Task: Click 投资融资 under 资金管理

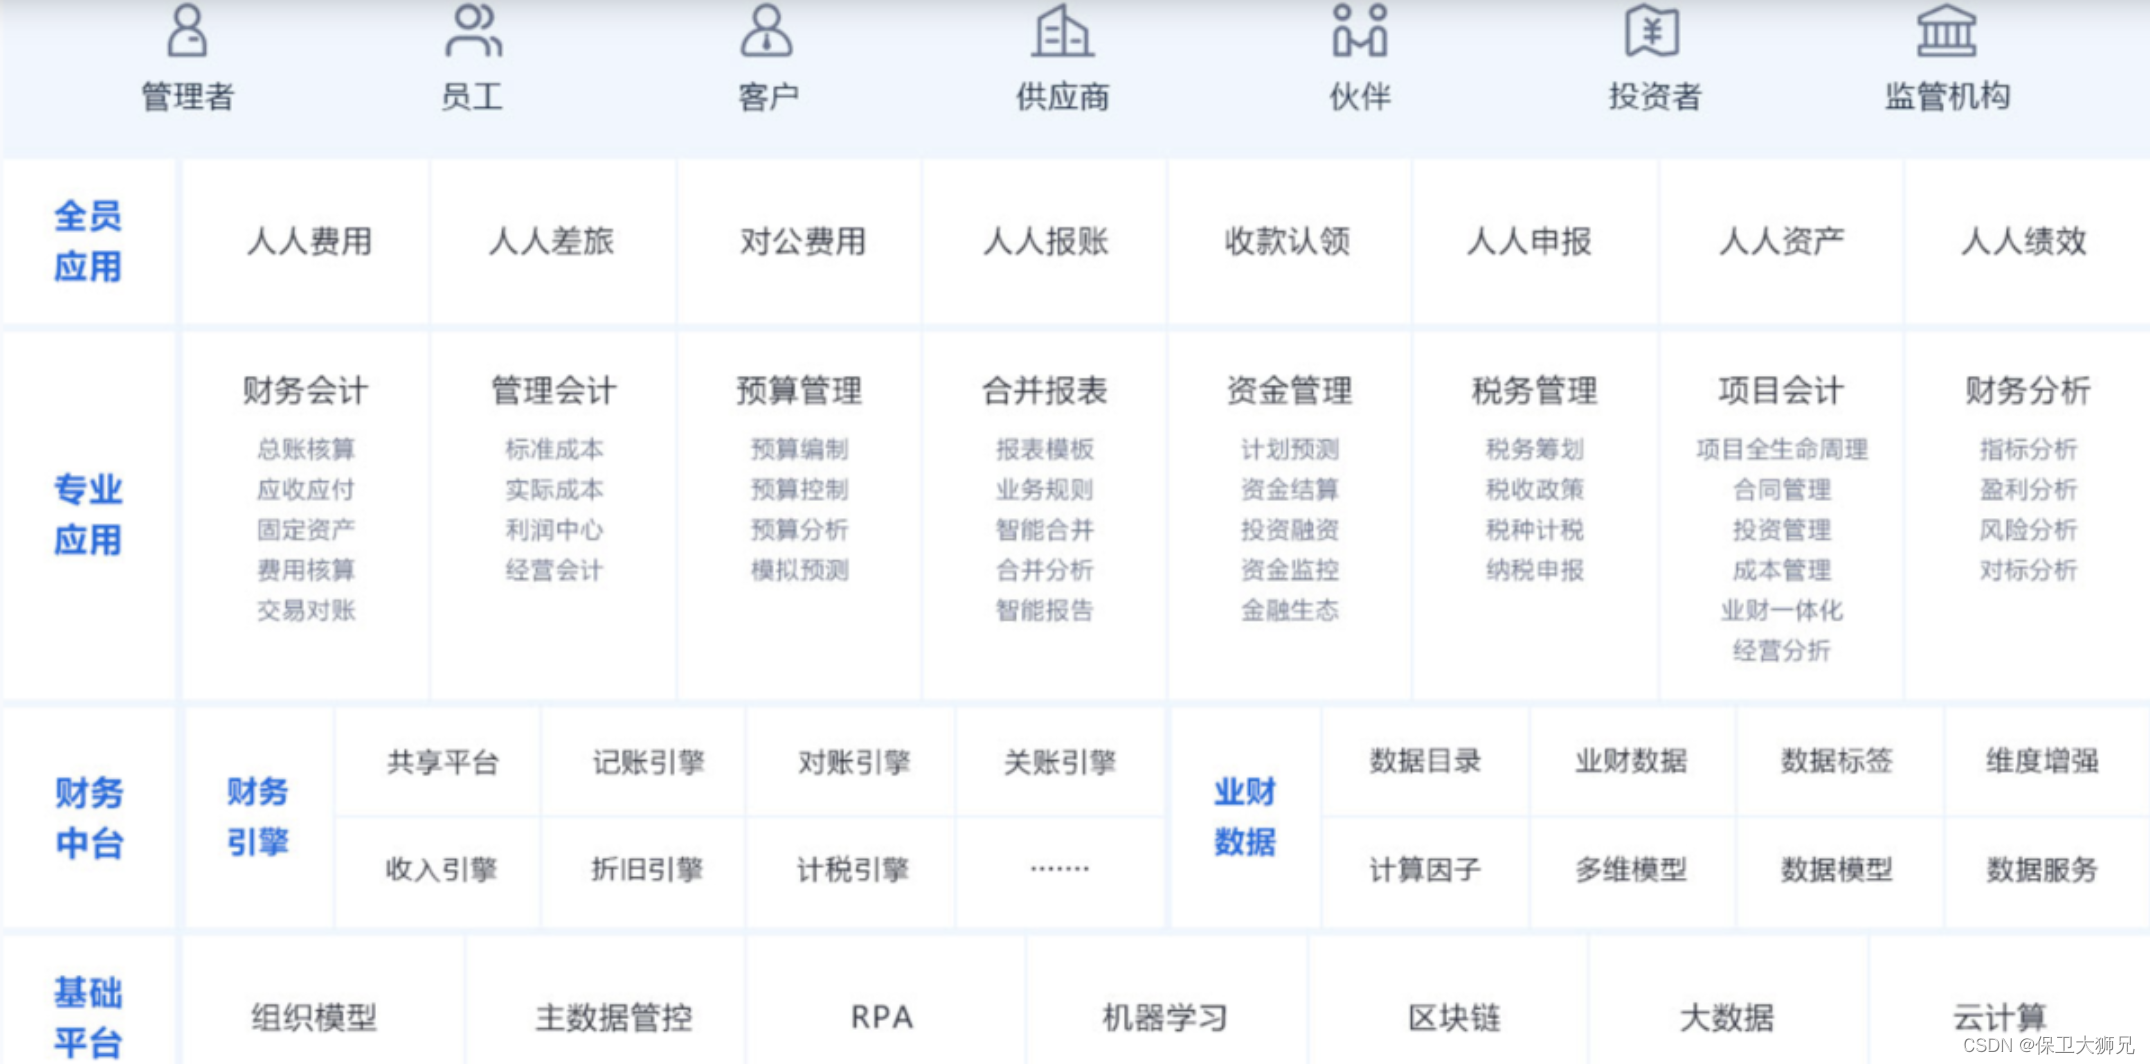Action: [x=1290, y=529]
